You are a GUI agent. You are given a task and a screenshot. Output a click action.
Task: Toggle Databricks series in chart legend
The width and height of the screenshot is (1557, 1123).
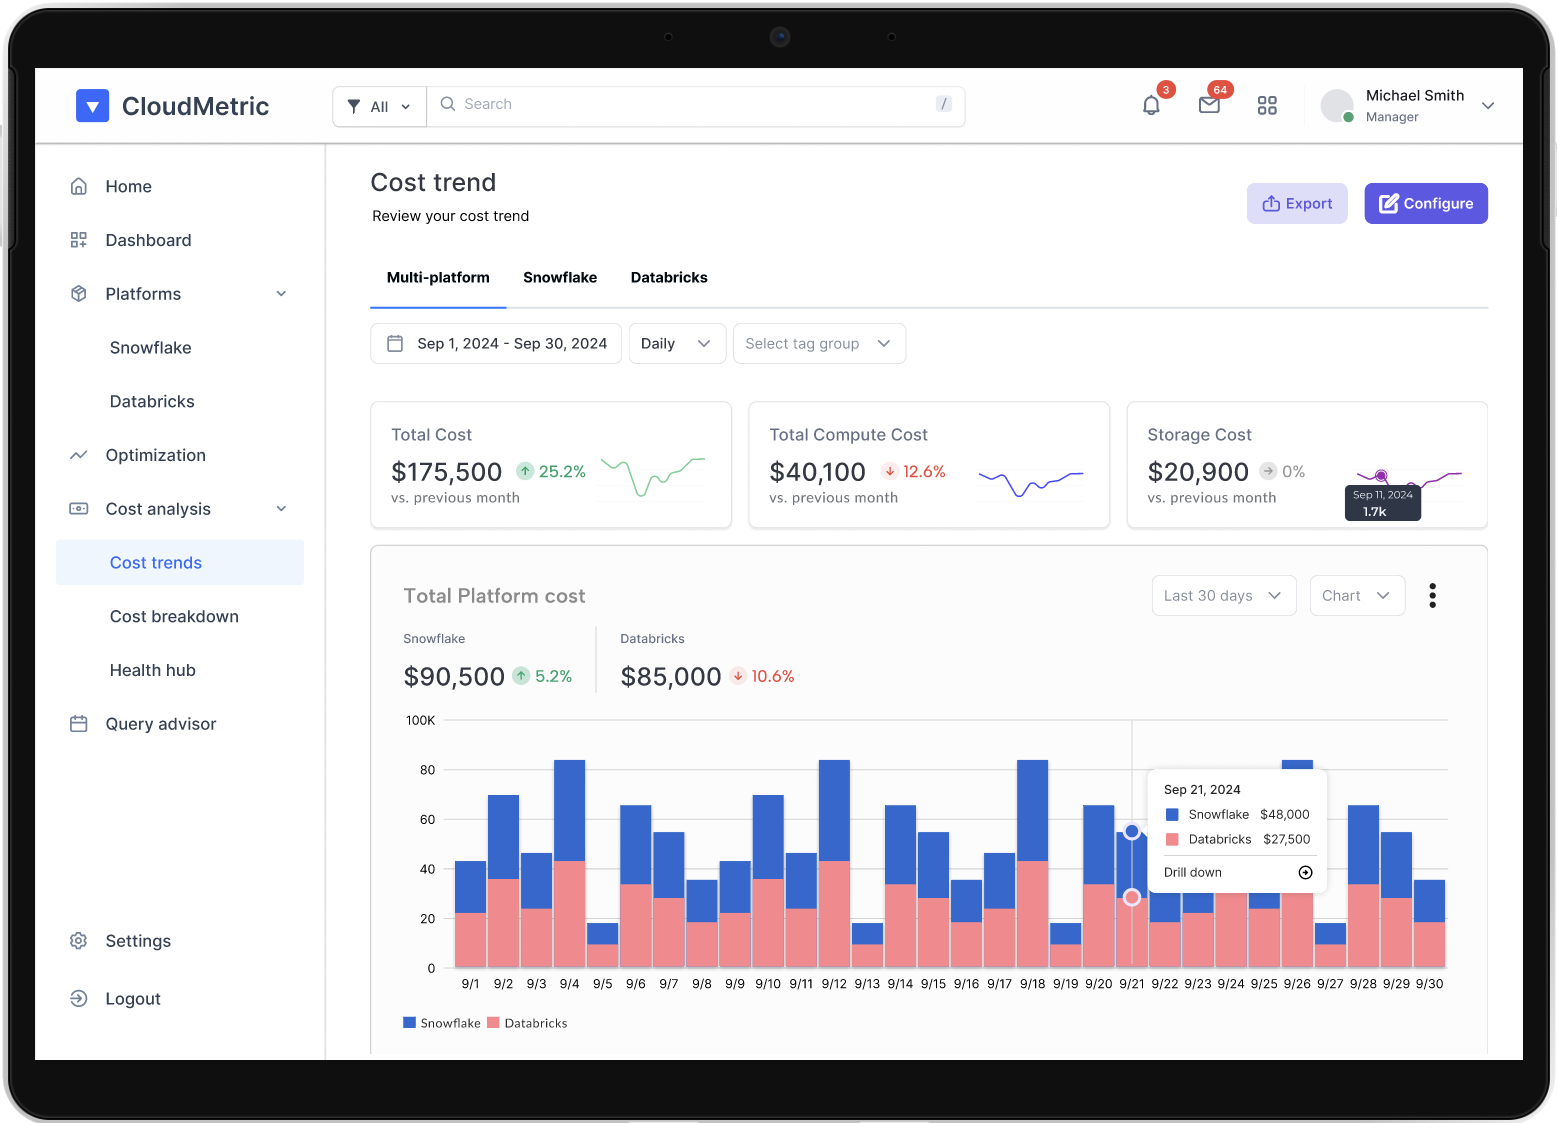(527, 1023)
